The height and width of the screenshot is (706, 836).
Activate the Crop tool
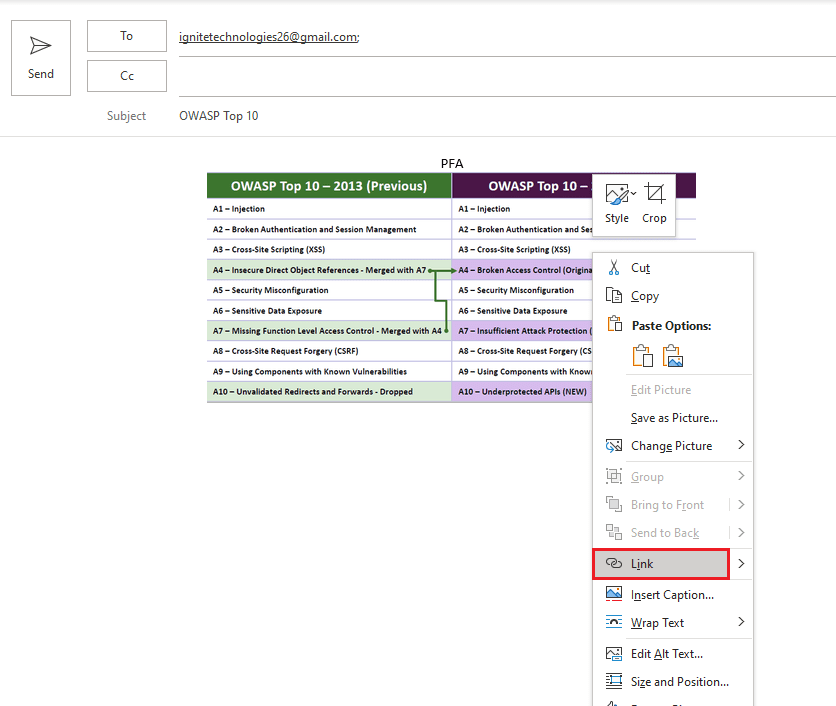[654, 204]
